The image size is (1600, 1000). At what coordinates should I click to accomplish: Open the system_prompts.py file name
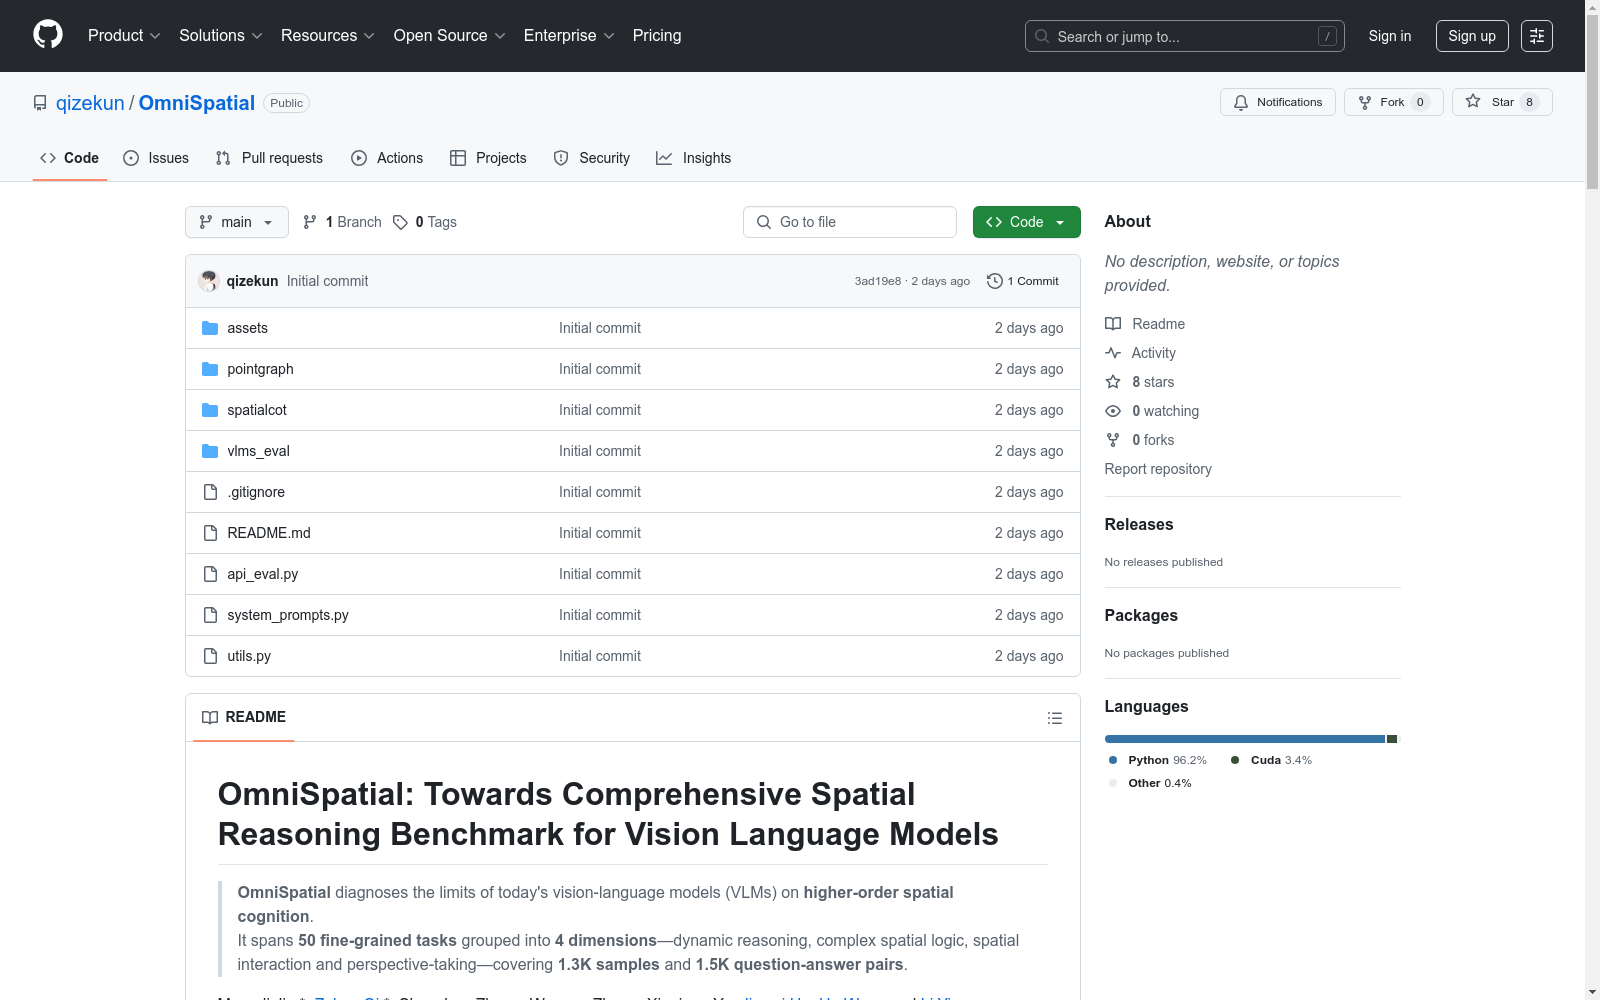[288, 615]
